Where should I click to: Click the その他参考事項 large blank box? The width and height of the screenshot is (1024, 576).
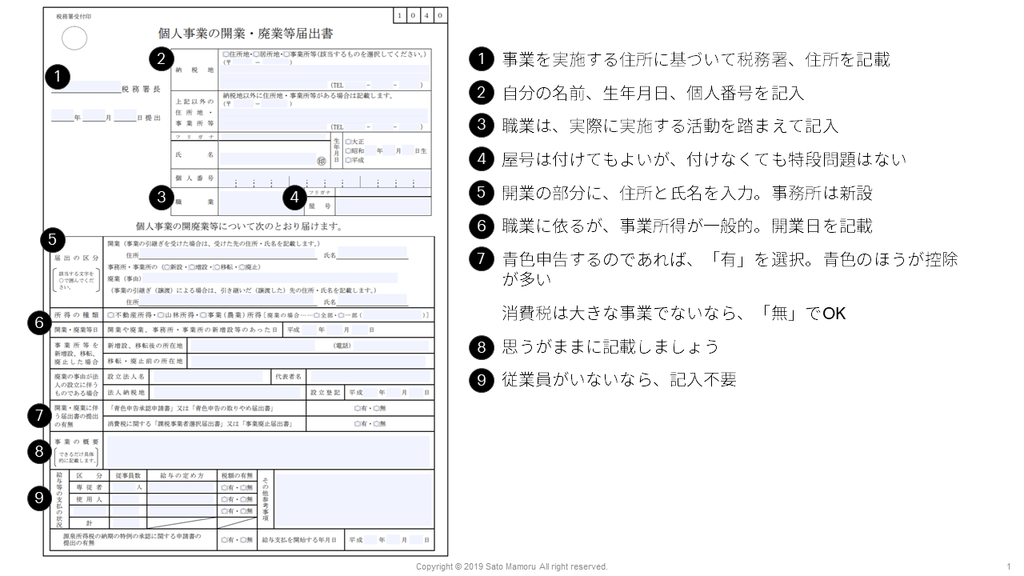pyautogui.click(x=353, y=499)
